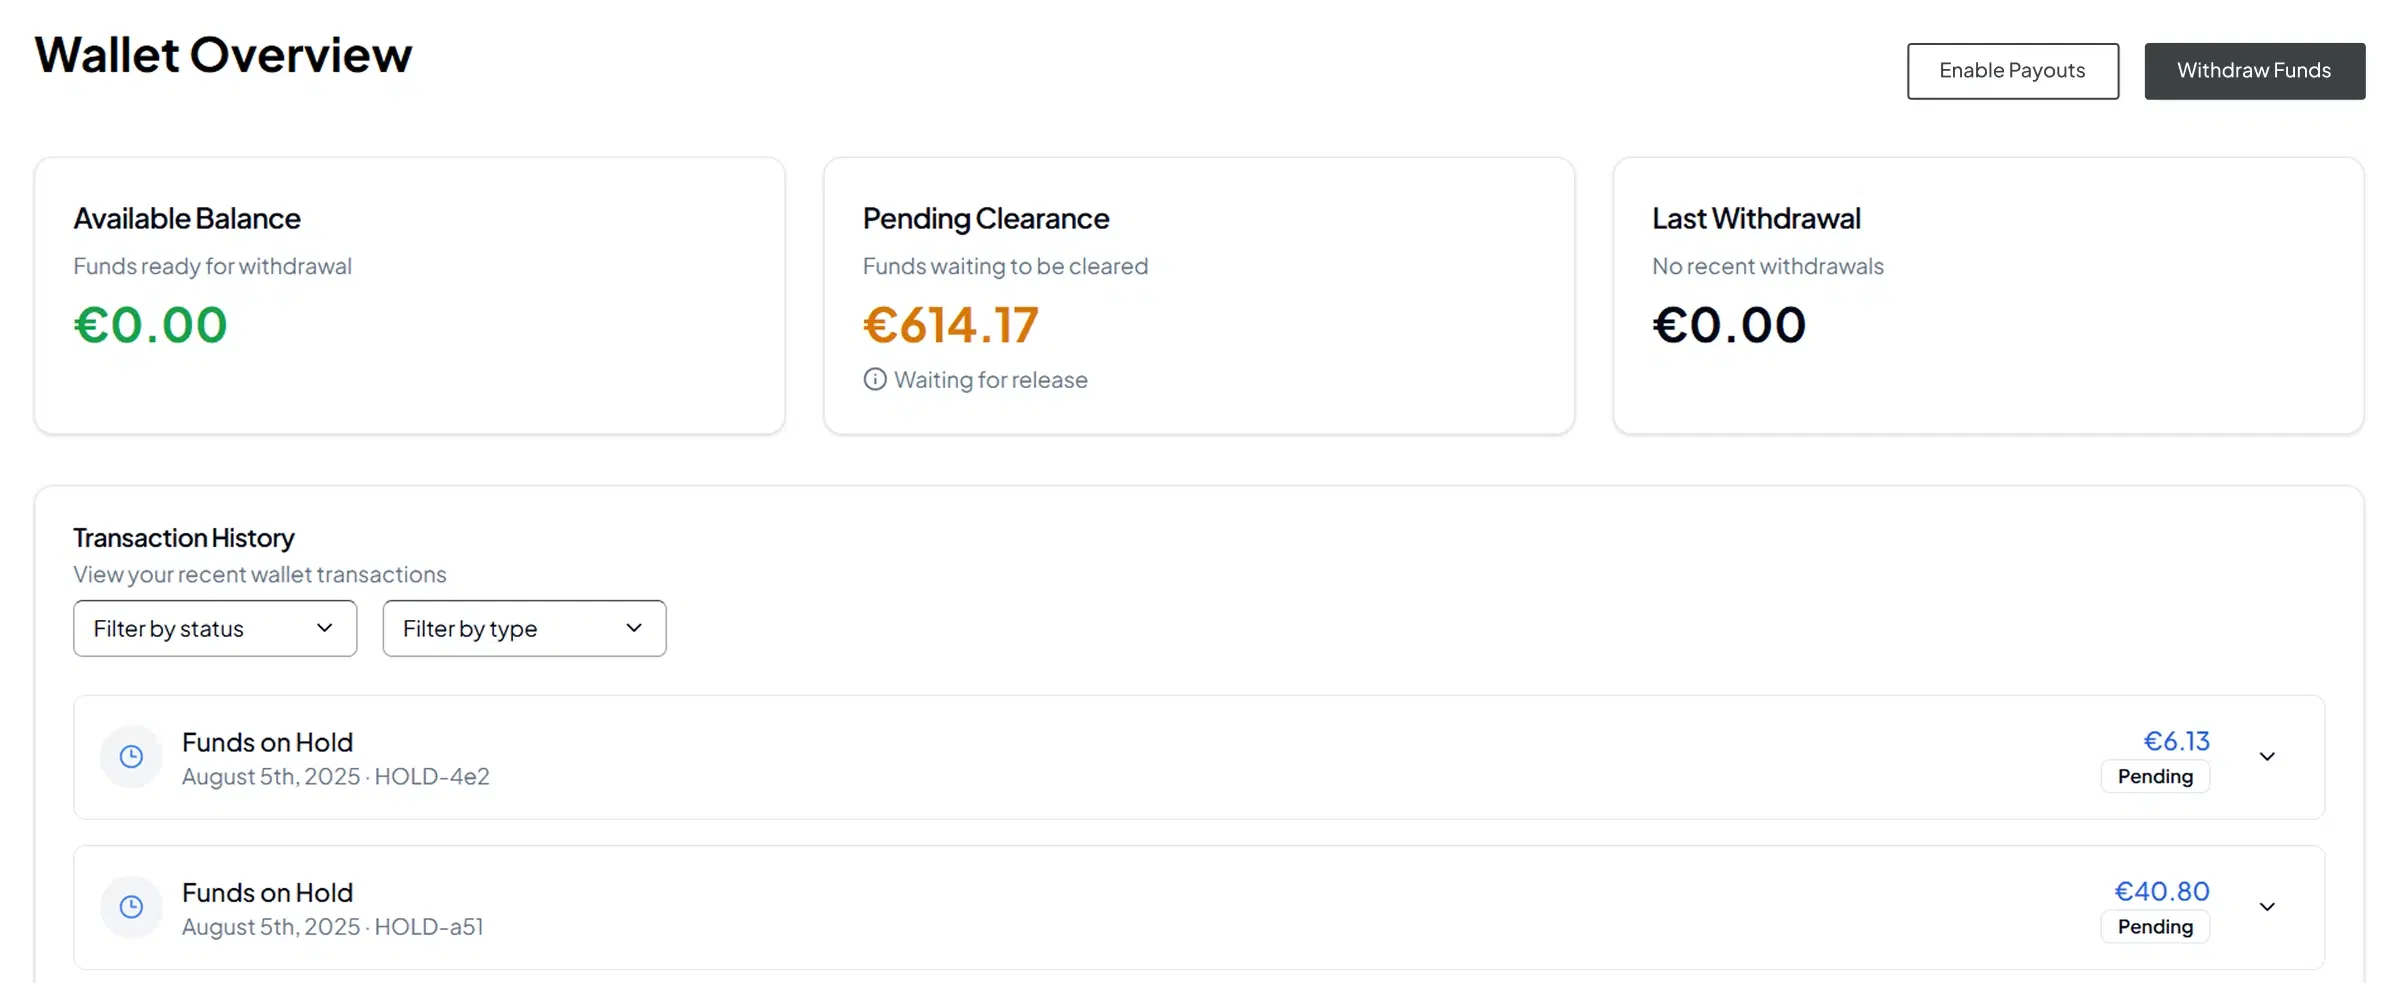Click the Transaction History heading
This screenshot has width=2400, height=983.
[183, 537]
